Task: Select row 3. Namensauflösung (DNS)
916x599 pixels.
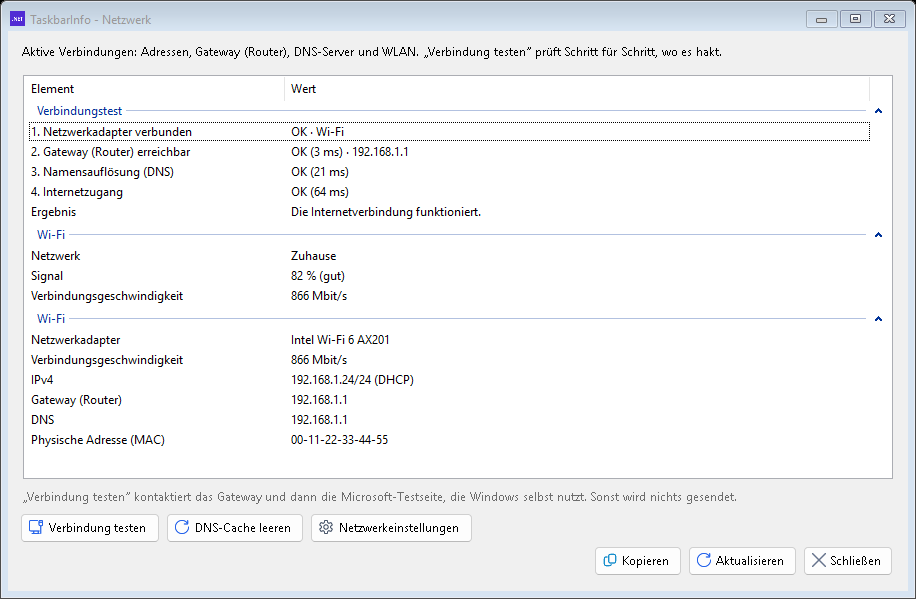Action: click(x=449, y=172)
